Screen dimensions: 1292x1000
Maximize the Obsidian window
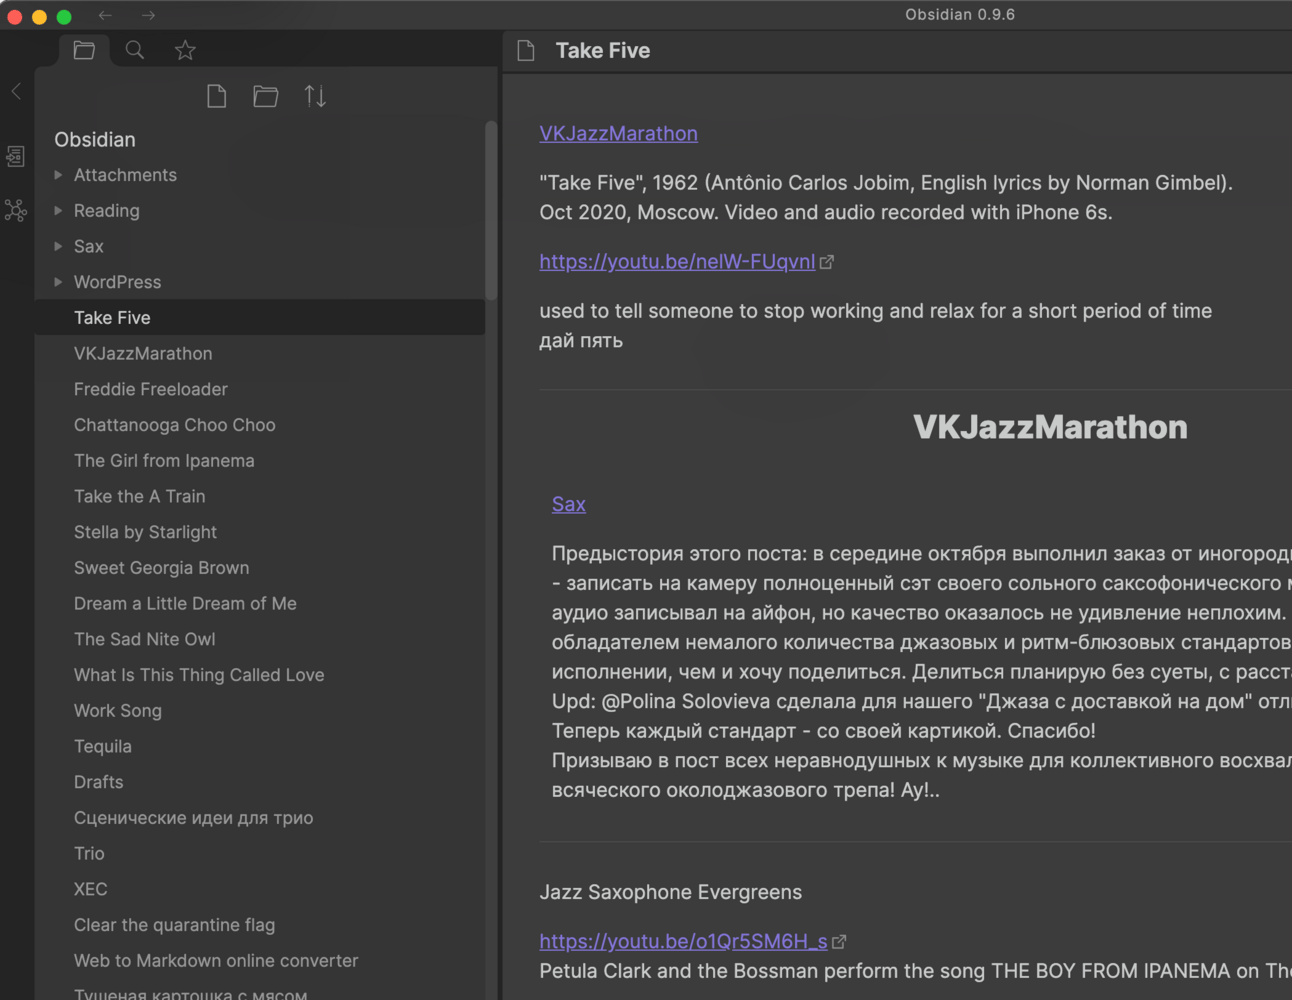(64, 16)
